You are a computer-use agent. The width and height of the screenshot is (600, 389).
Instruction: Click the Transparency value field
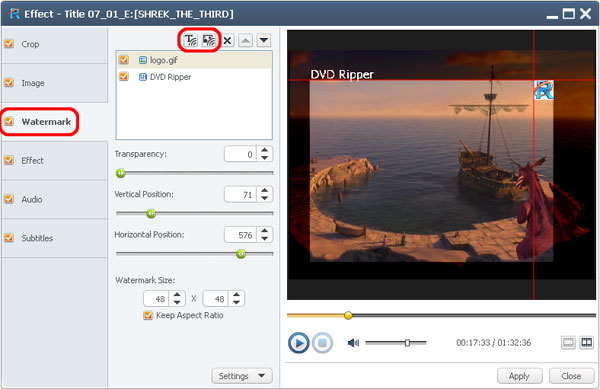[240, 154]
